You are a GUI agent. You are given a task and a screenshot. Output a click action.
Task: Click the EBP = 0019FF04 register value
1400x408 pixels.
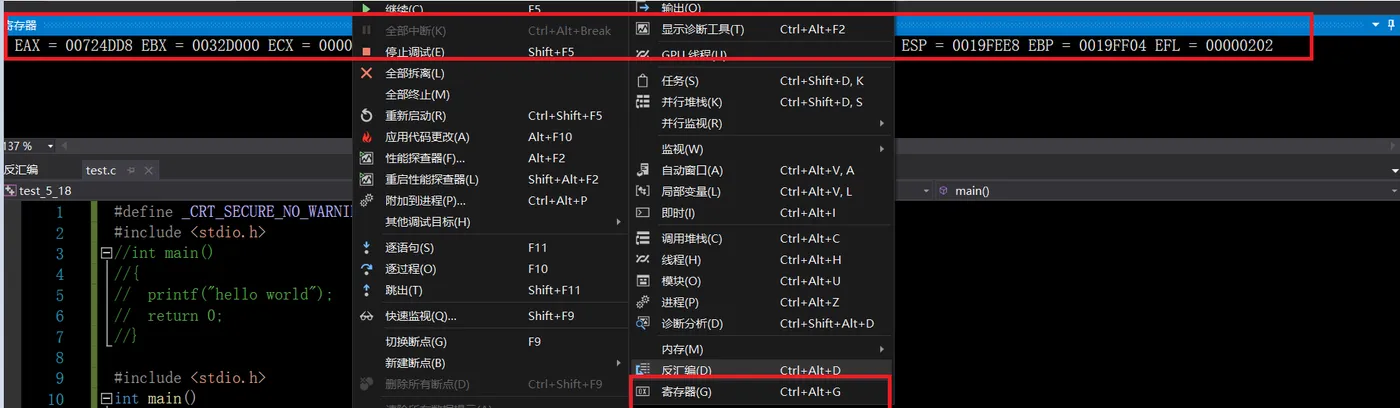1088,46
